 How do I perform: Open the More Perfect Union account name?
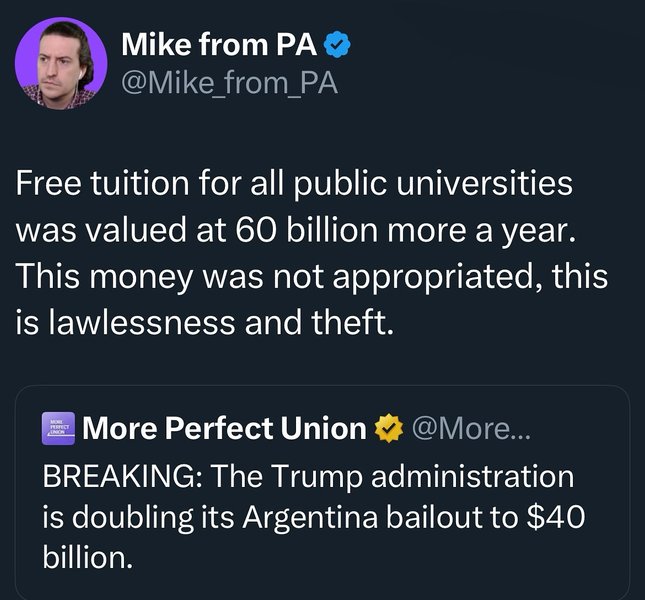pyautogui.click(x=225, y=430)
